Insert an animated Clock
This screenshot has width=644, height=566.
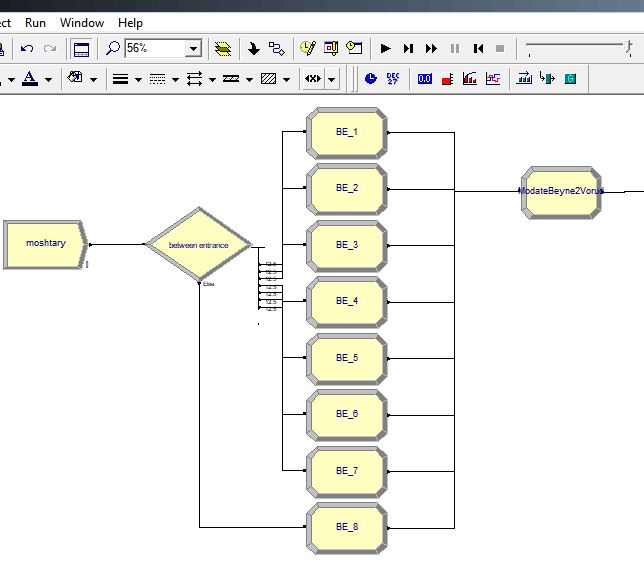coord(370,78)
